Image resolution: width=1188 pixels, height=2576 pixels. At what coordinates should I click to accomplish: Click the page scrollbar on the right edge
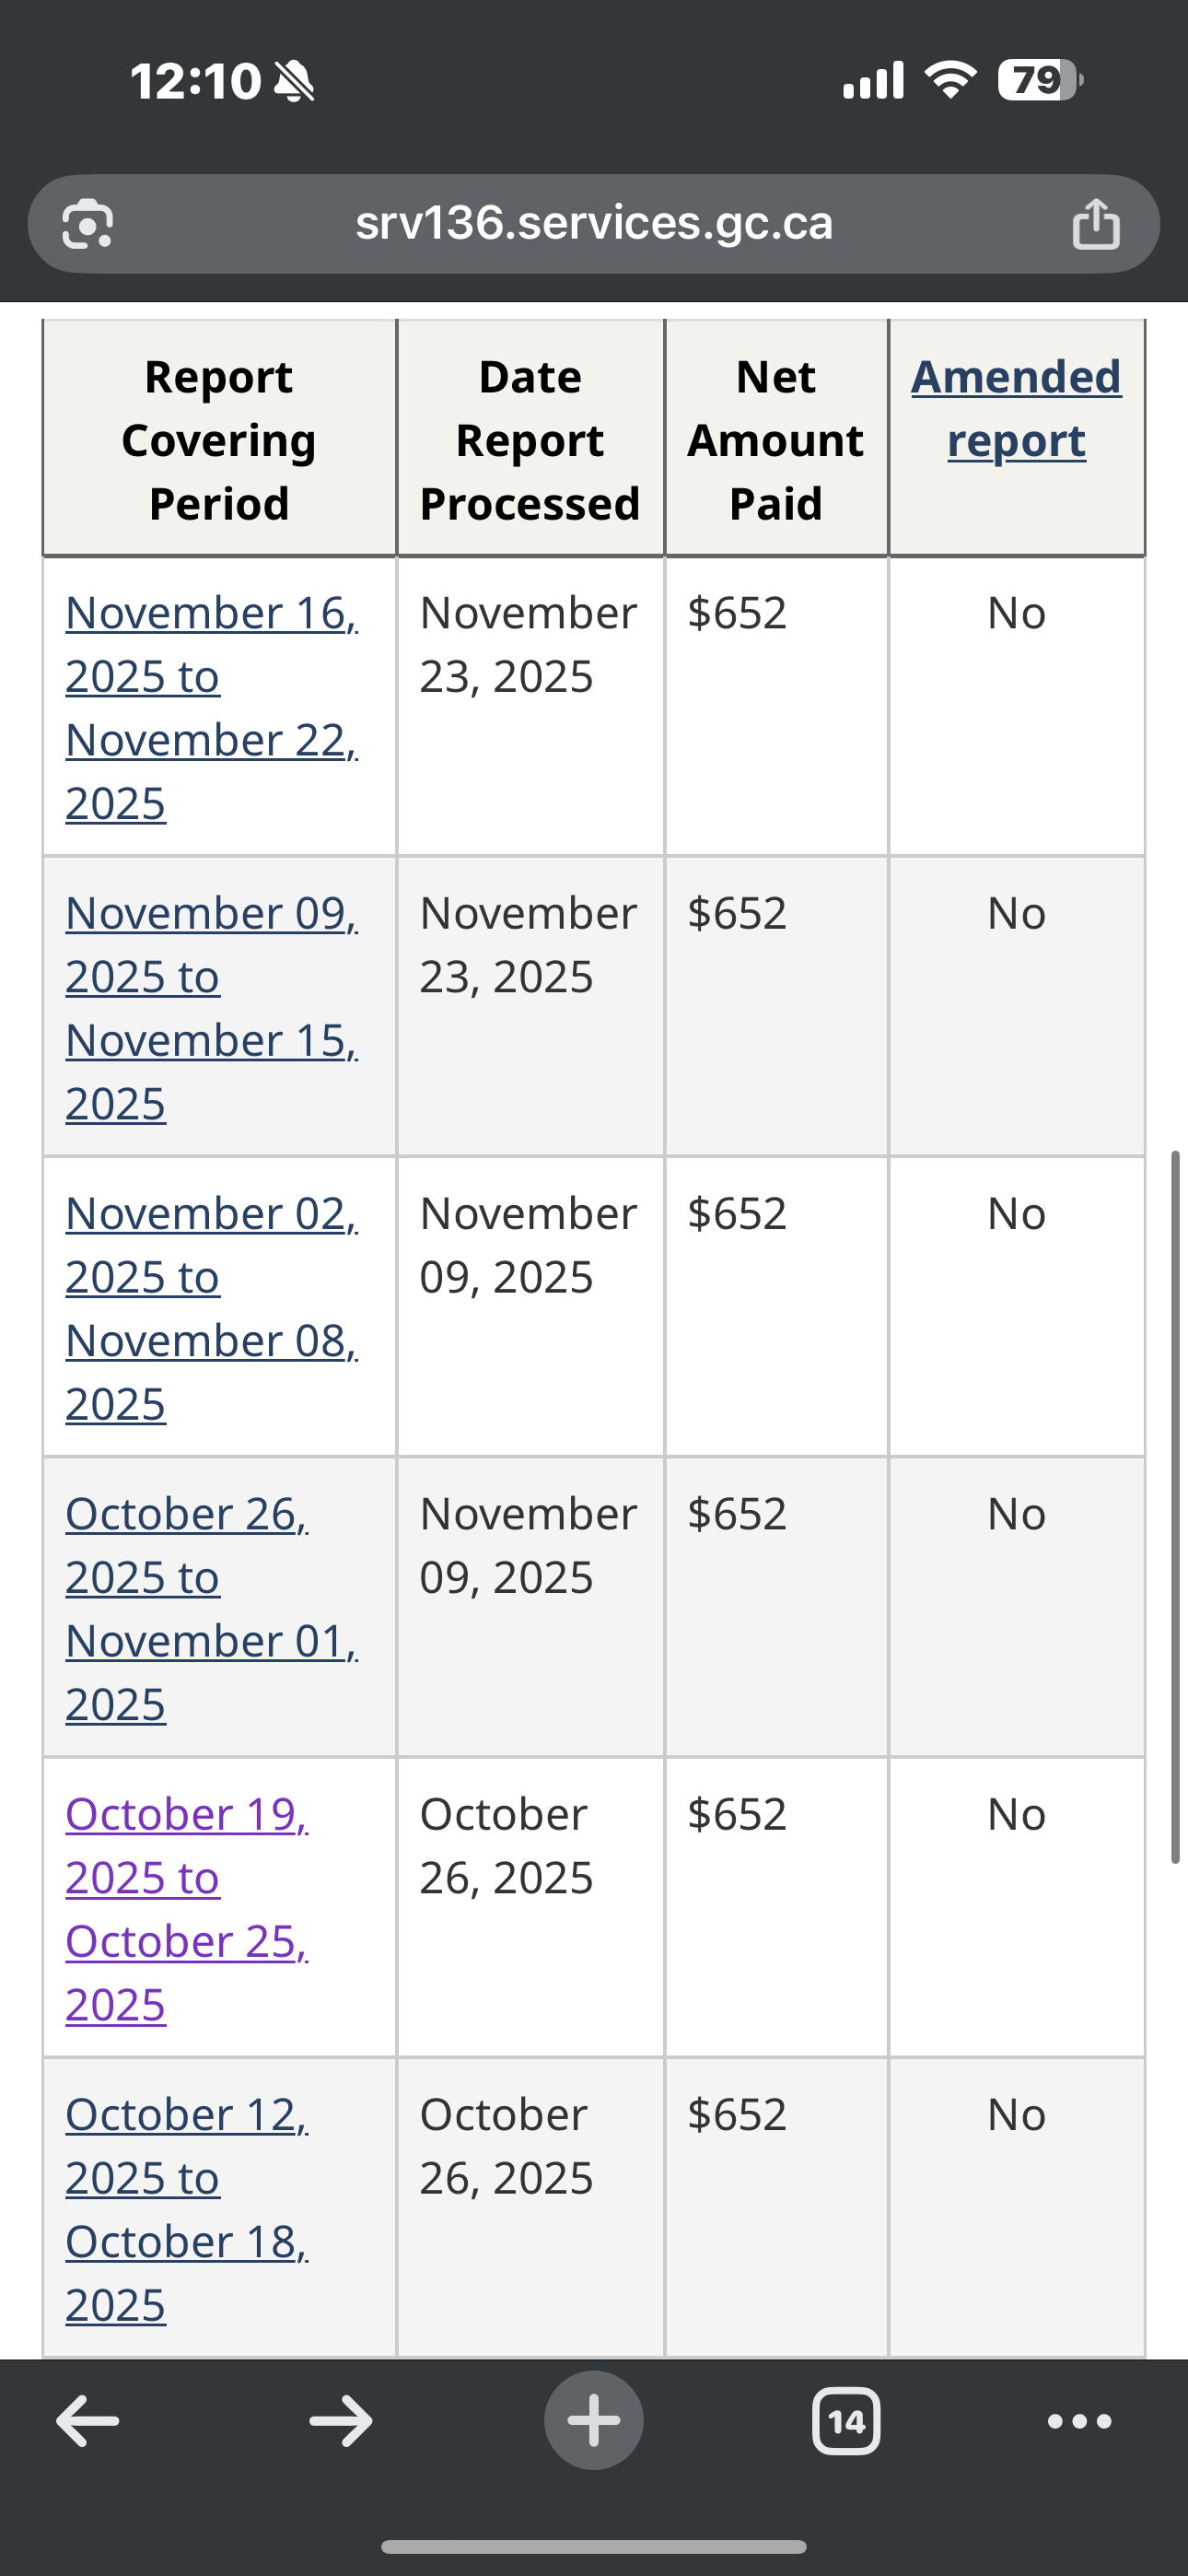click(x=1176, y=1506)
